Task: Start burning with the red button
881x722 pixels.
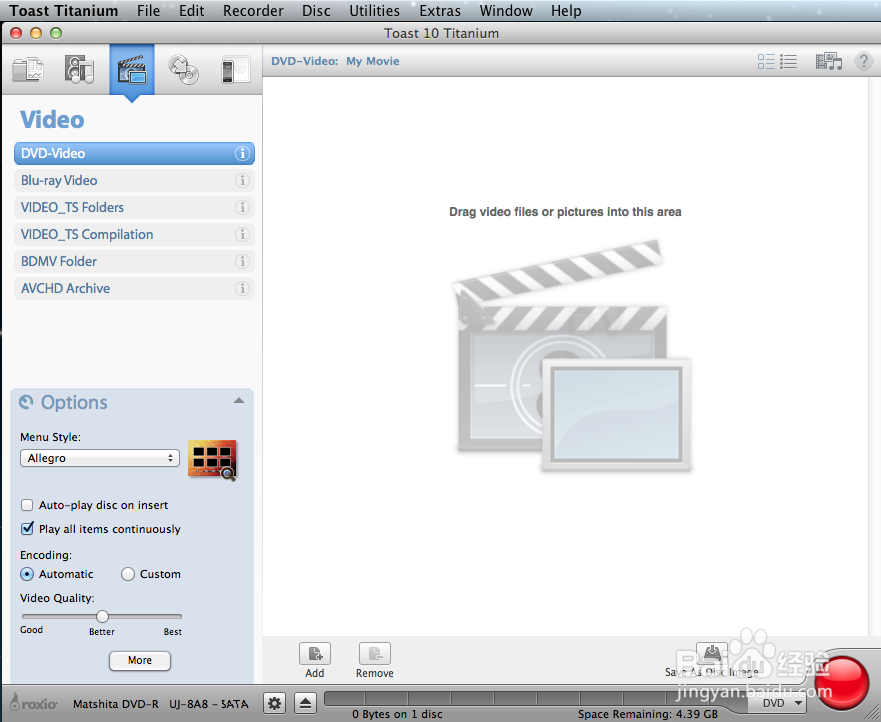Action: (x=841, y=683)
